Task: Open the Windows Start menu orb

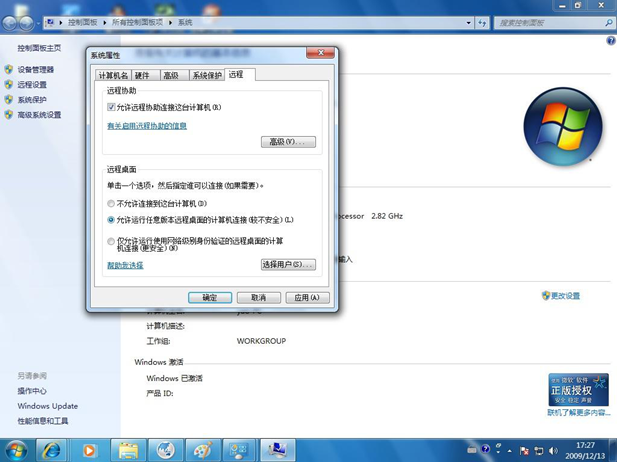Action: point(16,450)
